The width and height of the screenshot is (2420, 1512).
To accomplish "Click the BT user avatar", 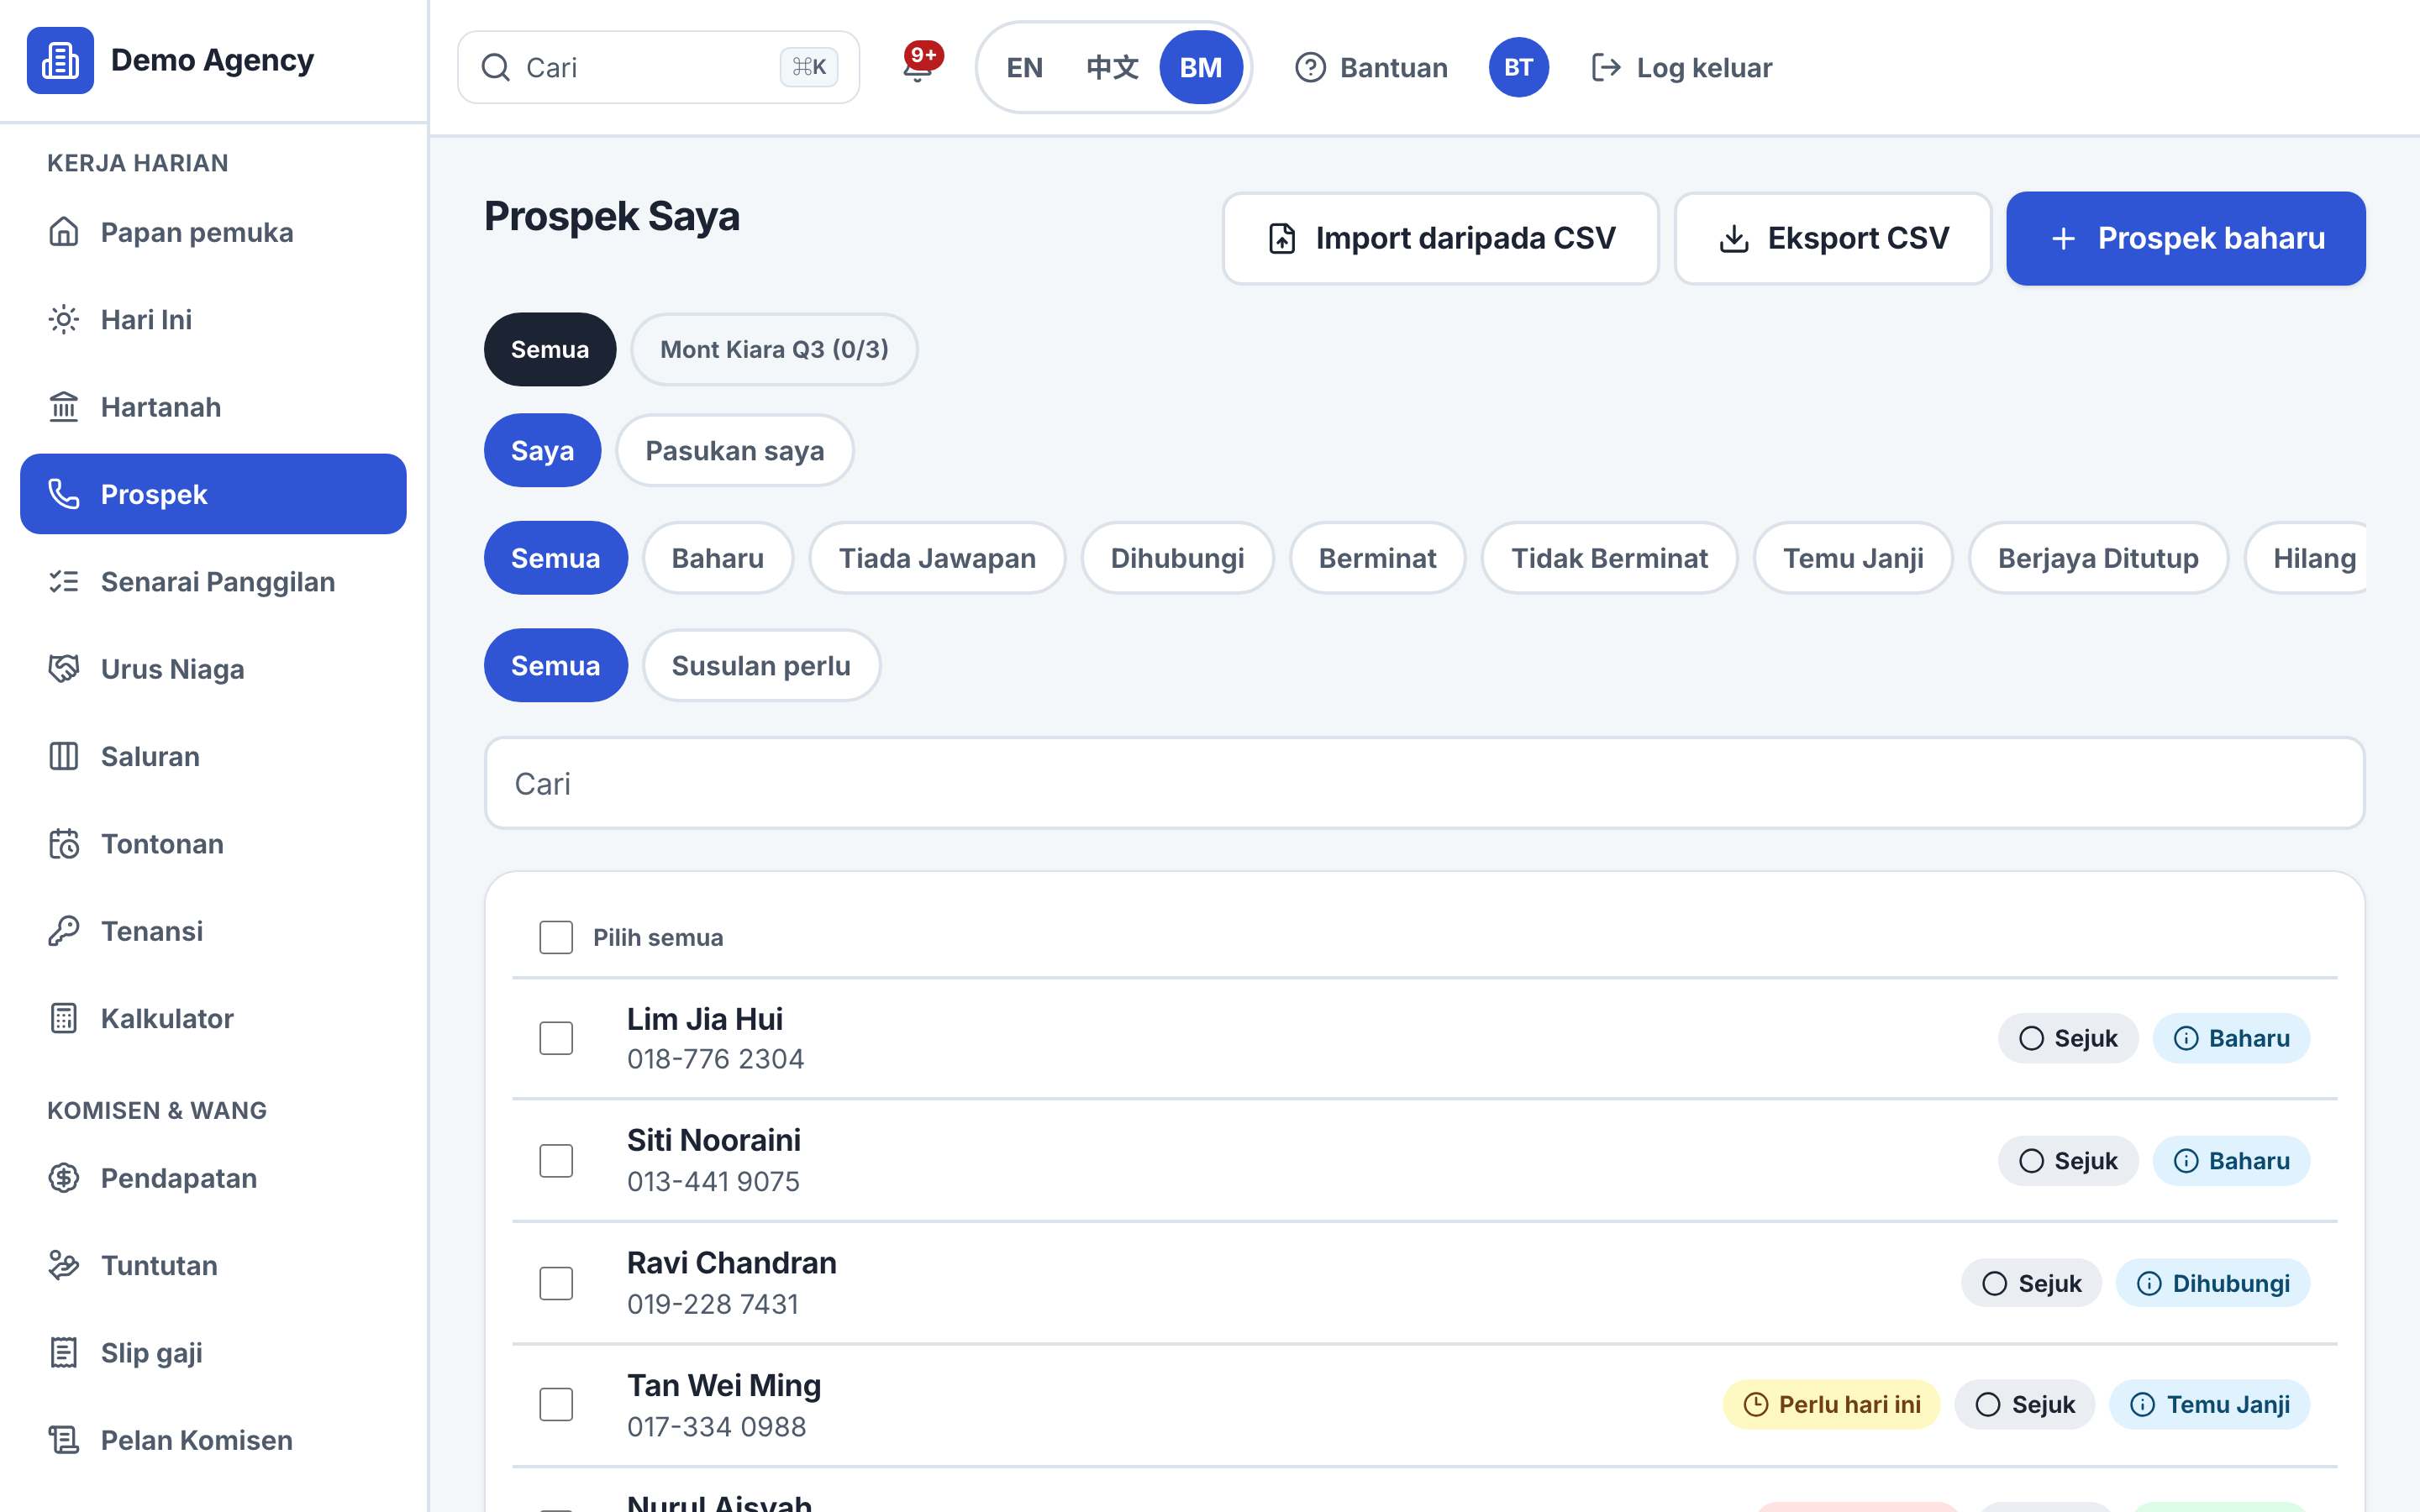I will click(x=1518, y=67).
